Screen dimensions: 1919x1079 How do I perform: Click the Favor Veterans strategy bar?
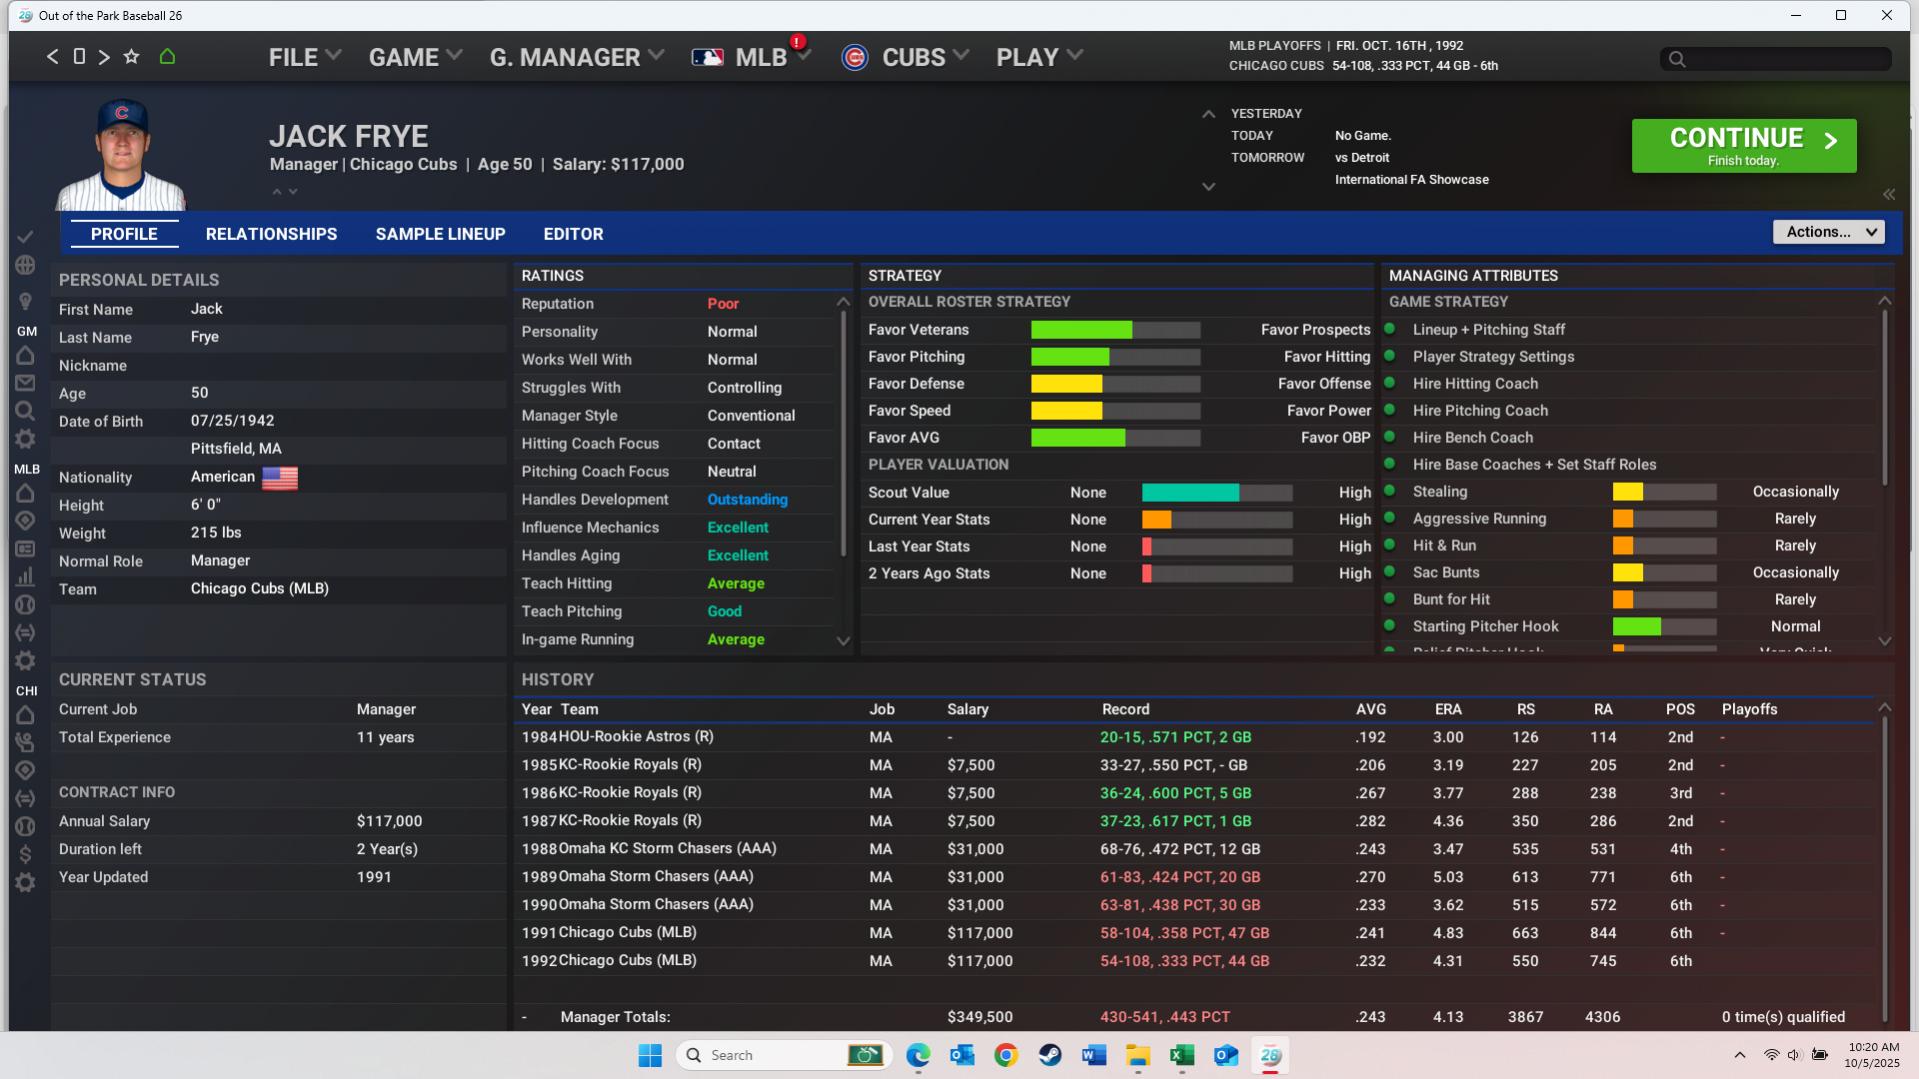point(1115,330)
